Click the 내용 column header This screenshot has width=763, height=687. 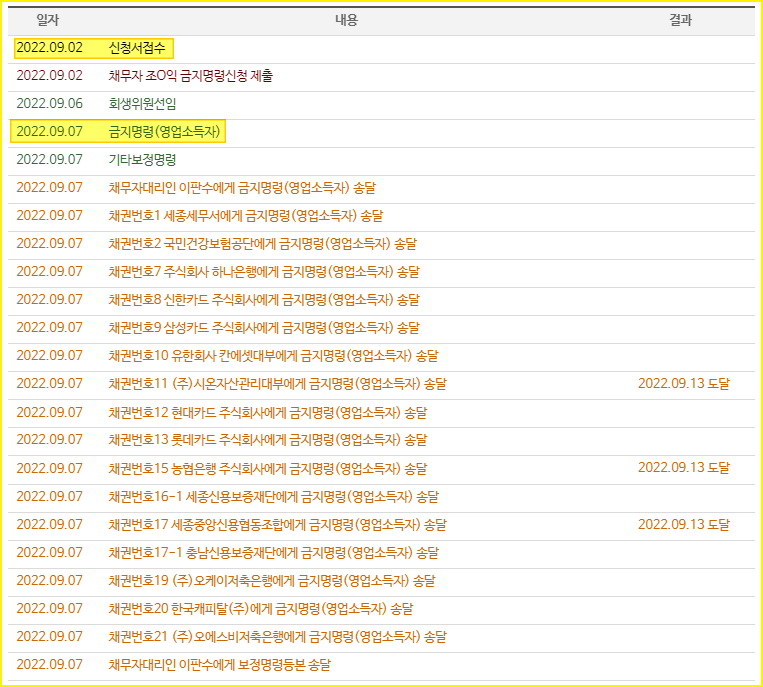(x=346, y=20)
